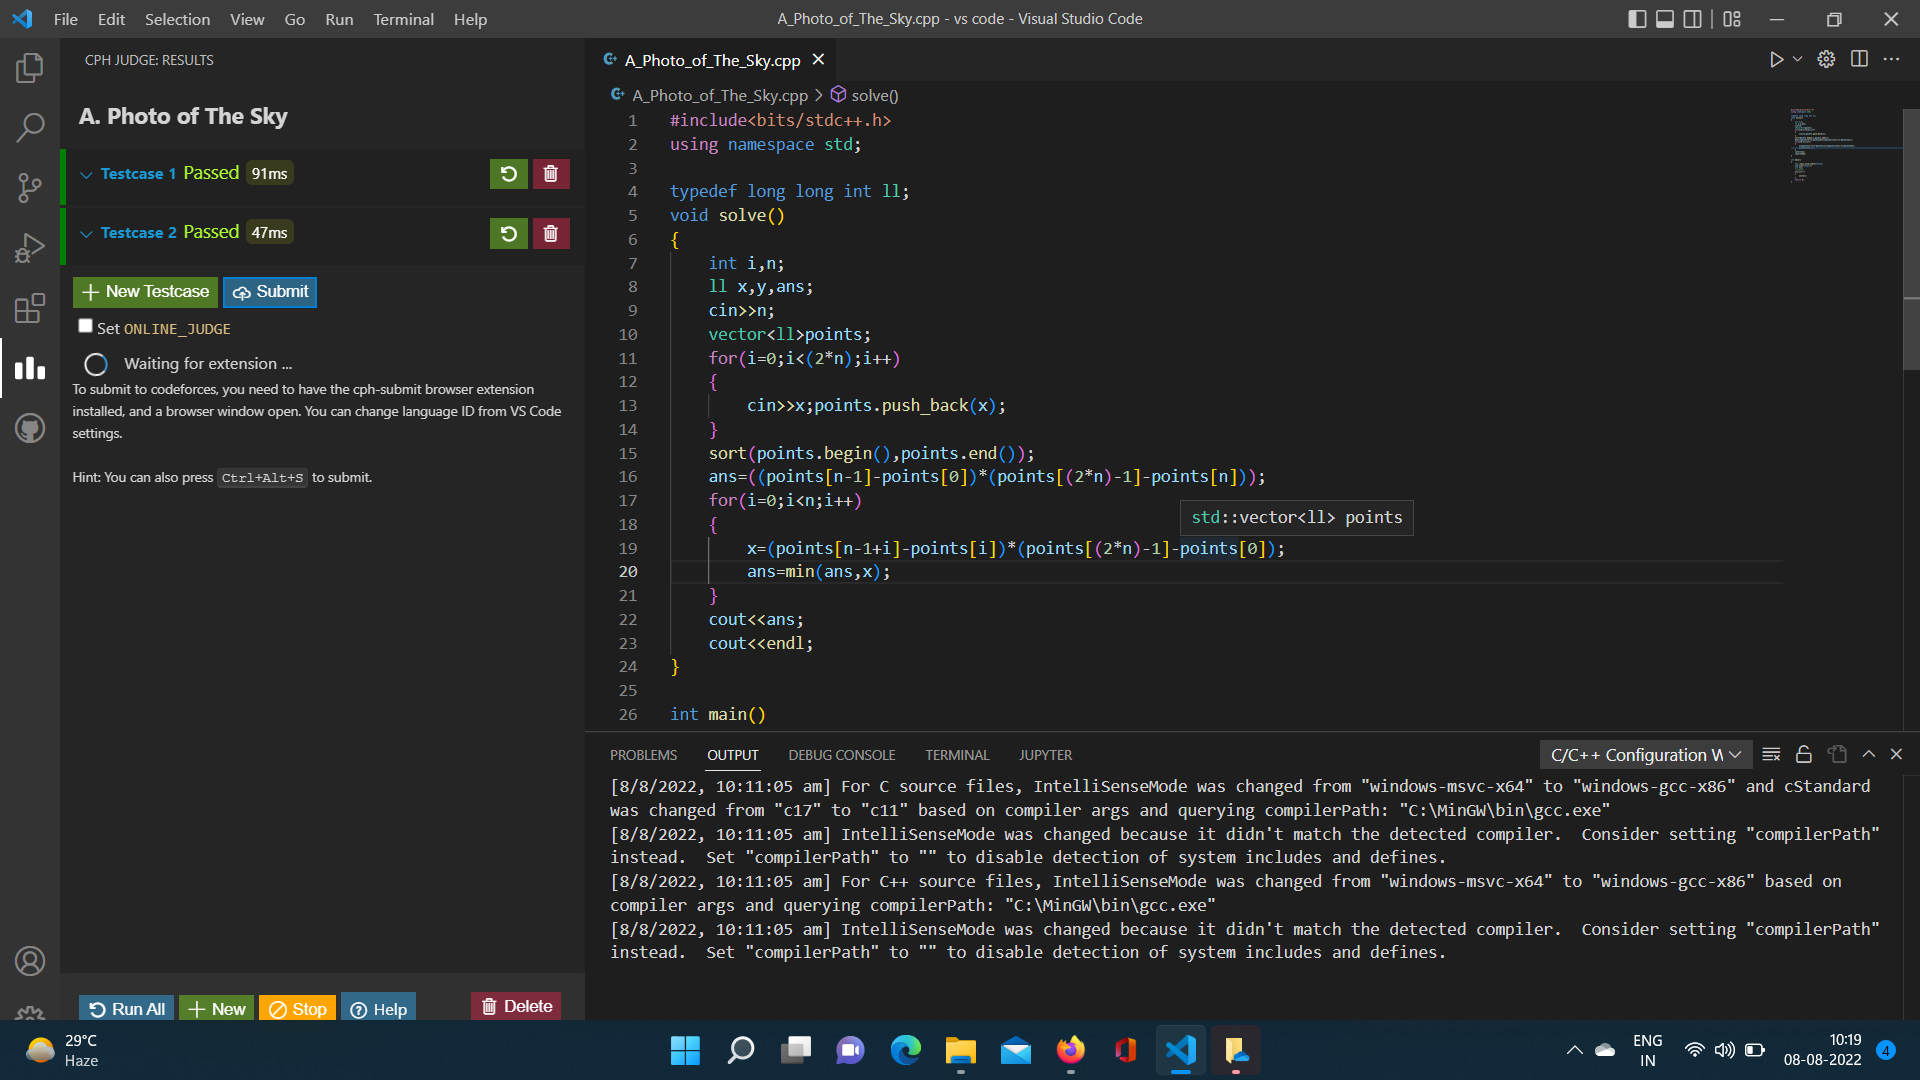
Task: Switch to the DEBUG CONSOLE tab
Action: coord(841,755)
